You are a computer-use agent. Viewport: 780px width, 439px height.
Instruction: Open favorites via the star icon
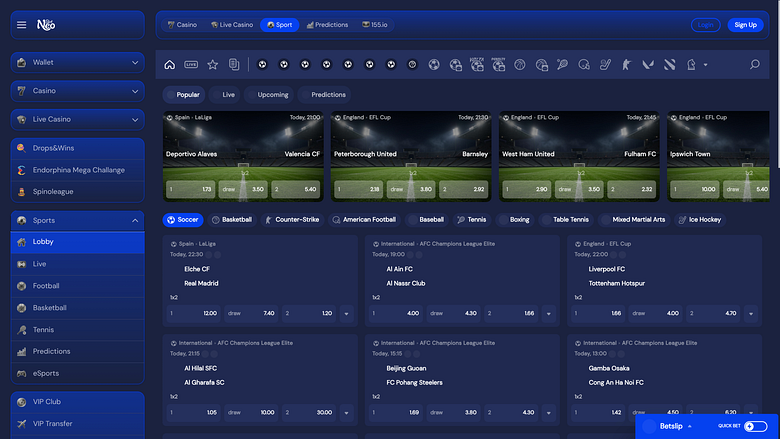point(212,65)
